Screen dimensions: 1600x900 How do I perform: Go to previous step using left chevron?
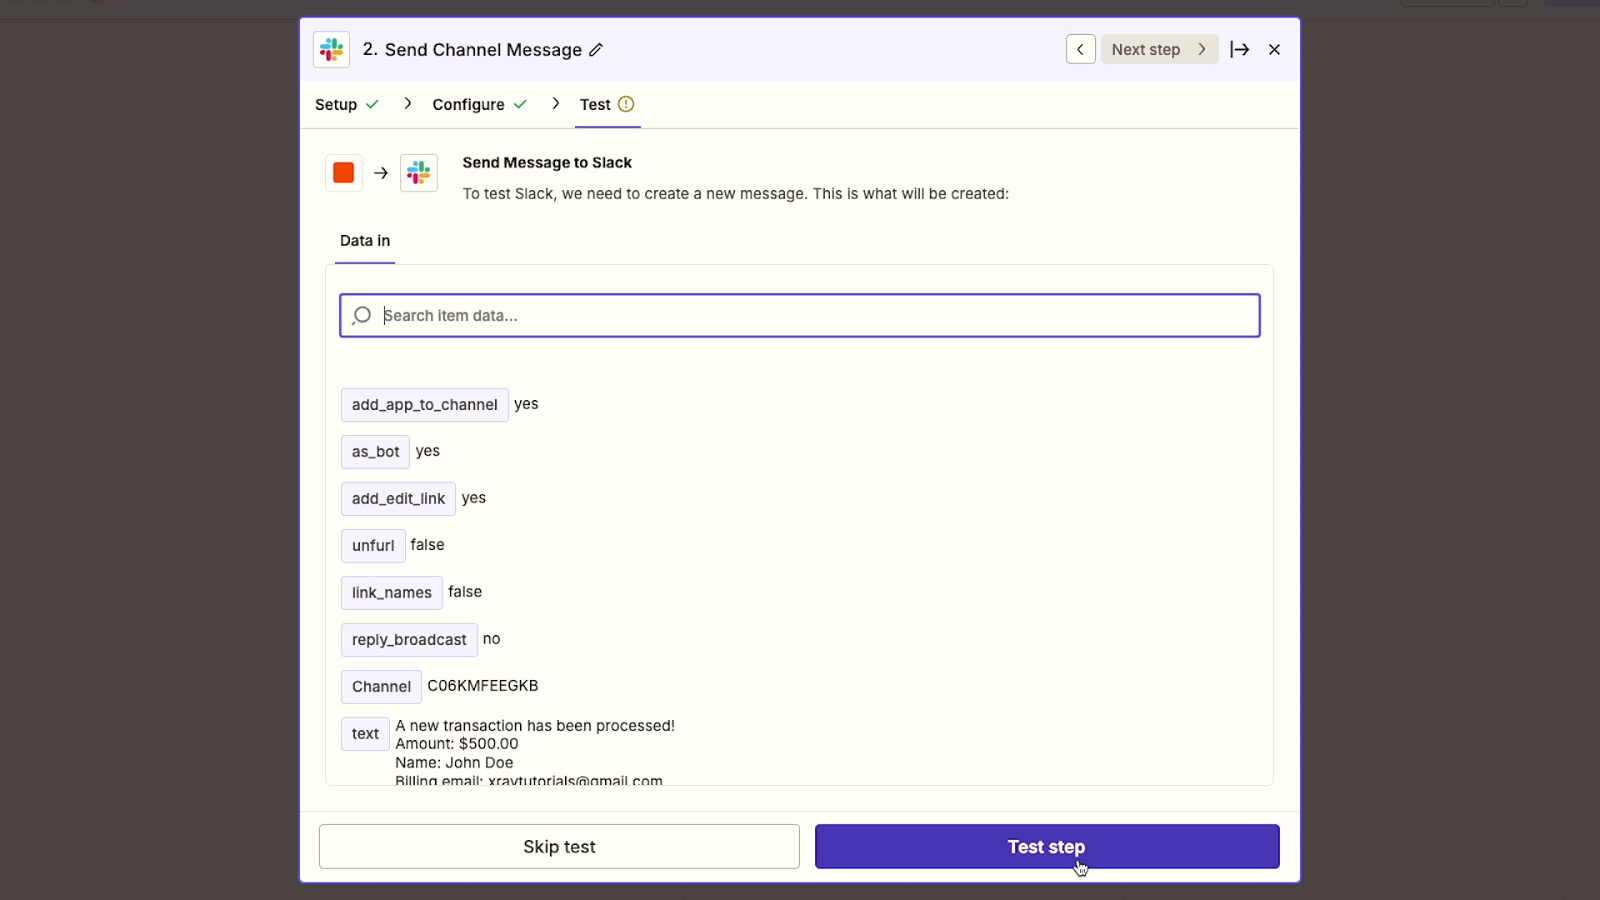click(x=1080, y=49)
